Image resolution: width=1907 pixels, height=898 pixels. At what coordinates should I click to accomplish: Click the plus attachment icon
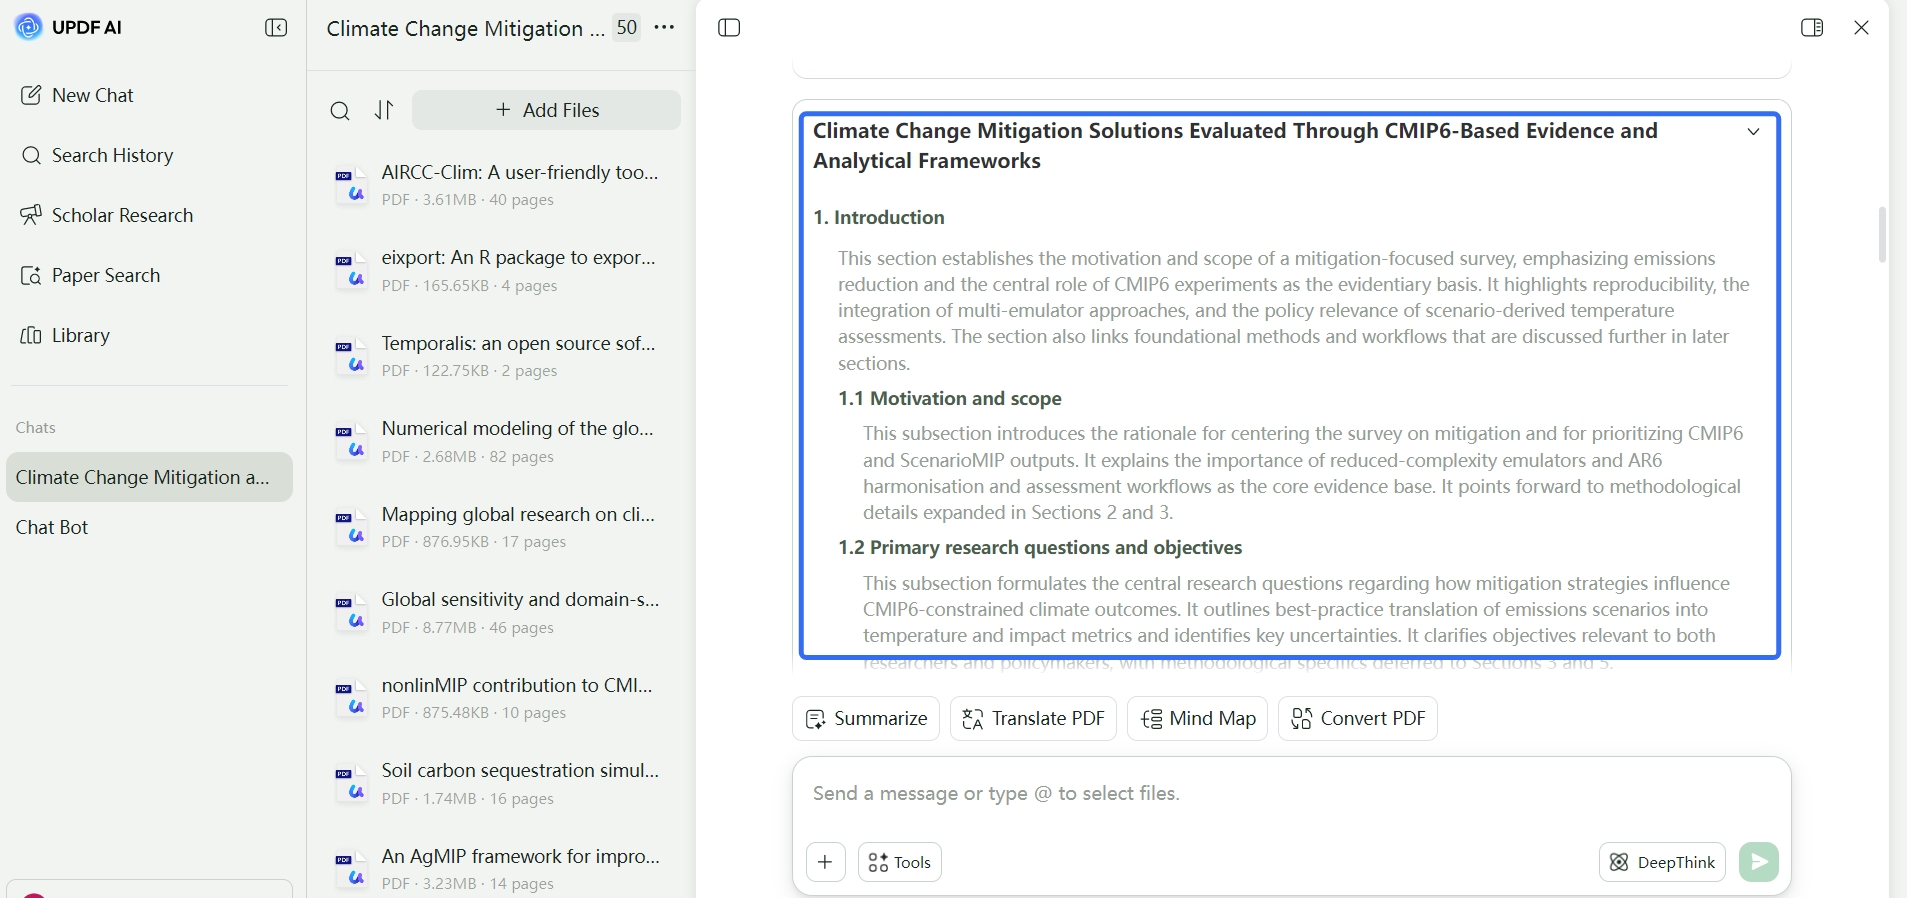tap(826, 862)
